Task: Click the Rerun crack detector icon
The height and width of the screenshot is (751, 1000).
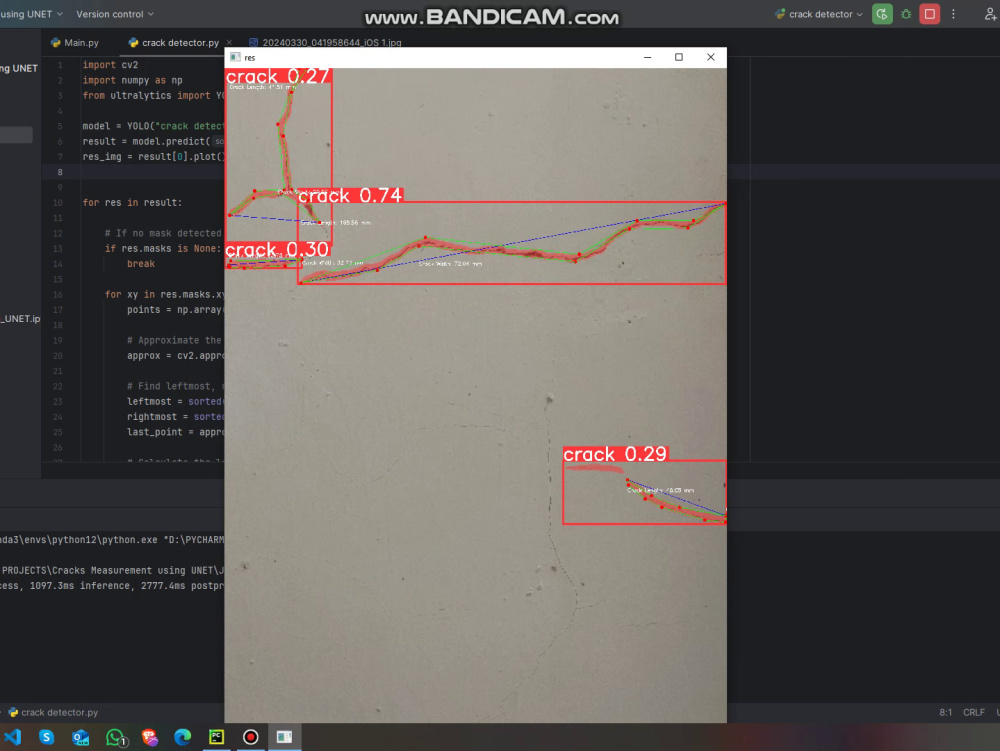Action: click(x=882, y=14)
